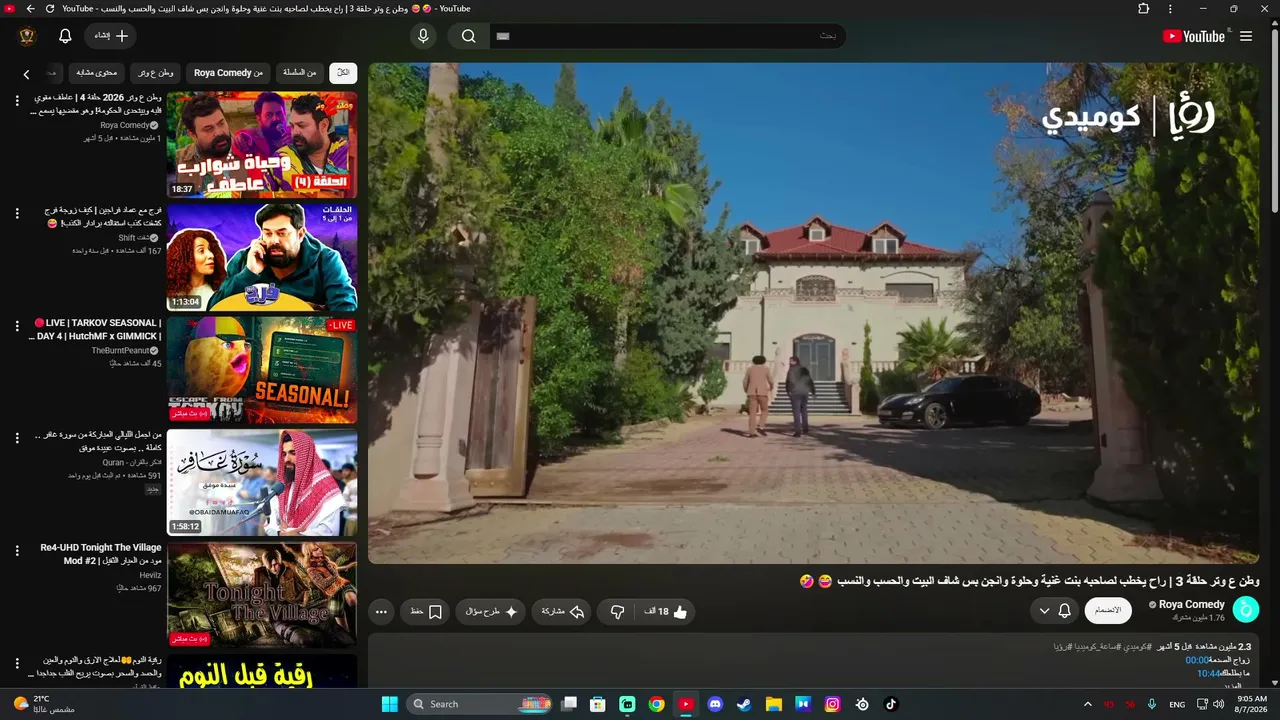Open 'Re4-UHD Tonight The Village' title
Viewport: 1280px width, 720px height.
(100, 554)
